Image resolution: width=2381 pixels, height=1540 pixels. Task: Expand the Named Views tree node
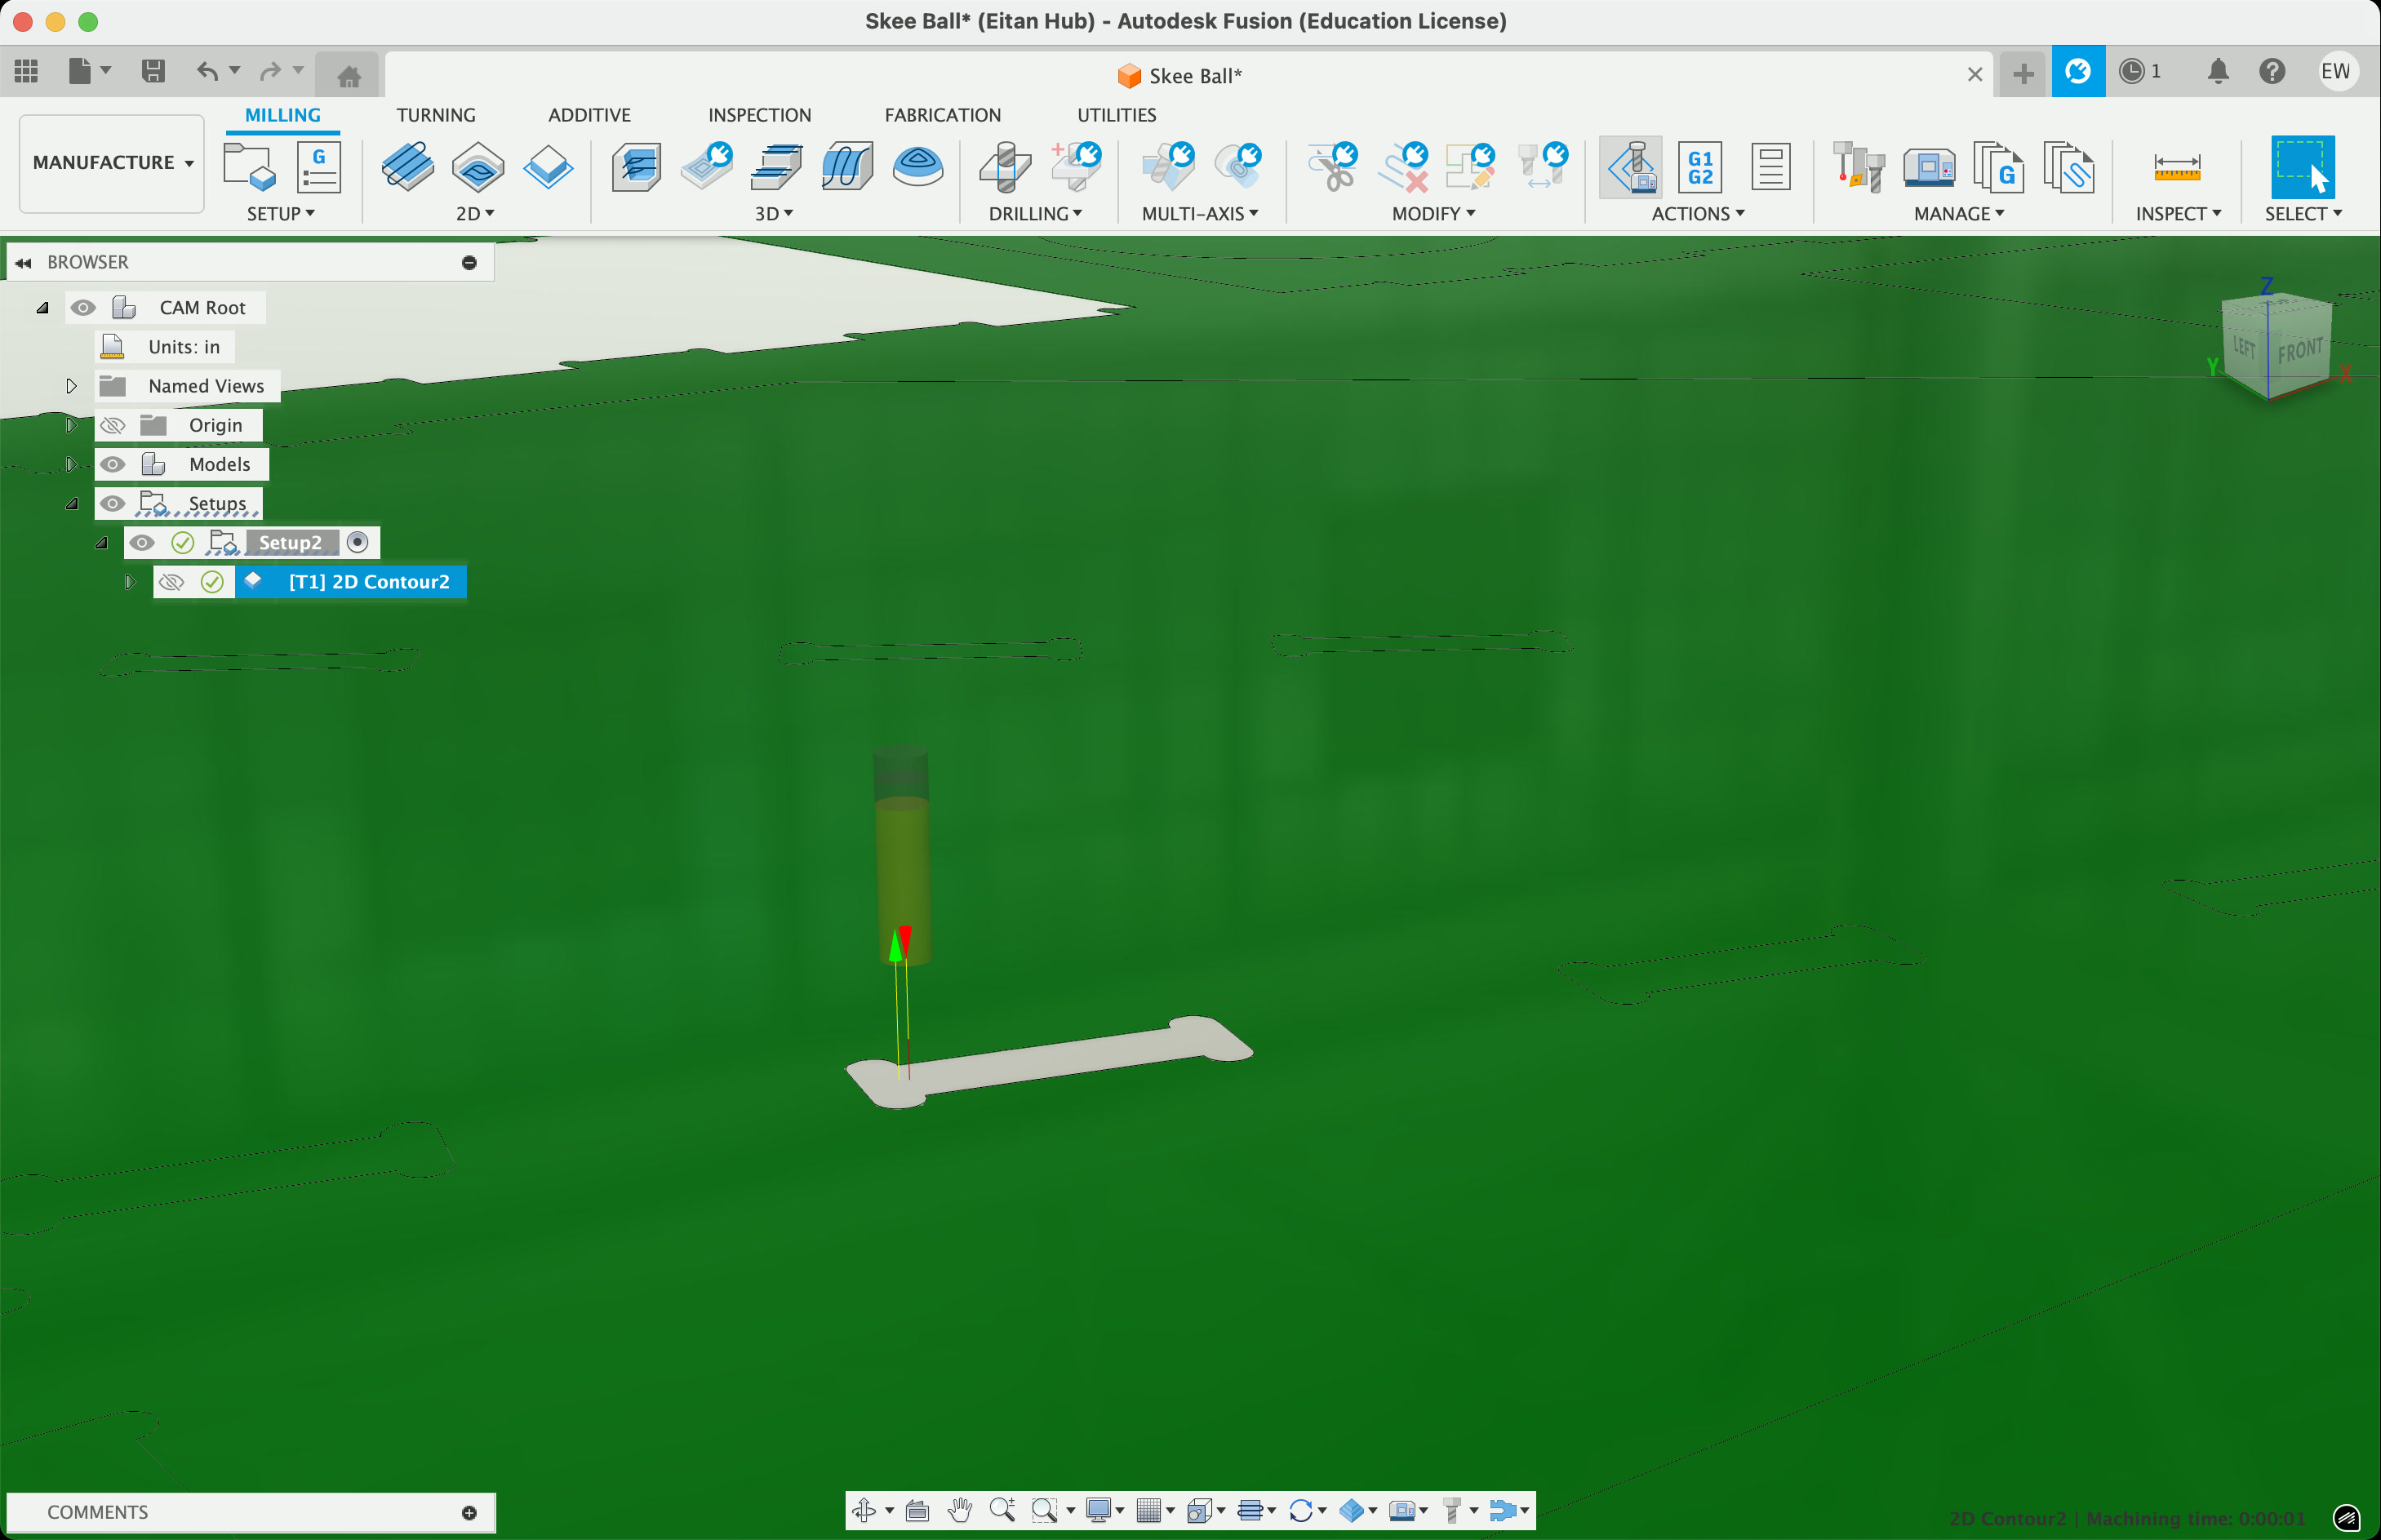[x=71, y=386]
